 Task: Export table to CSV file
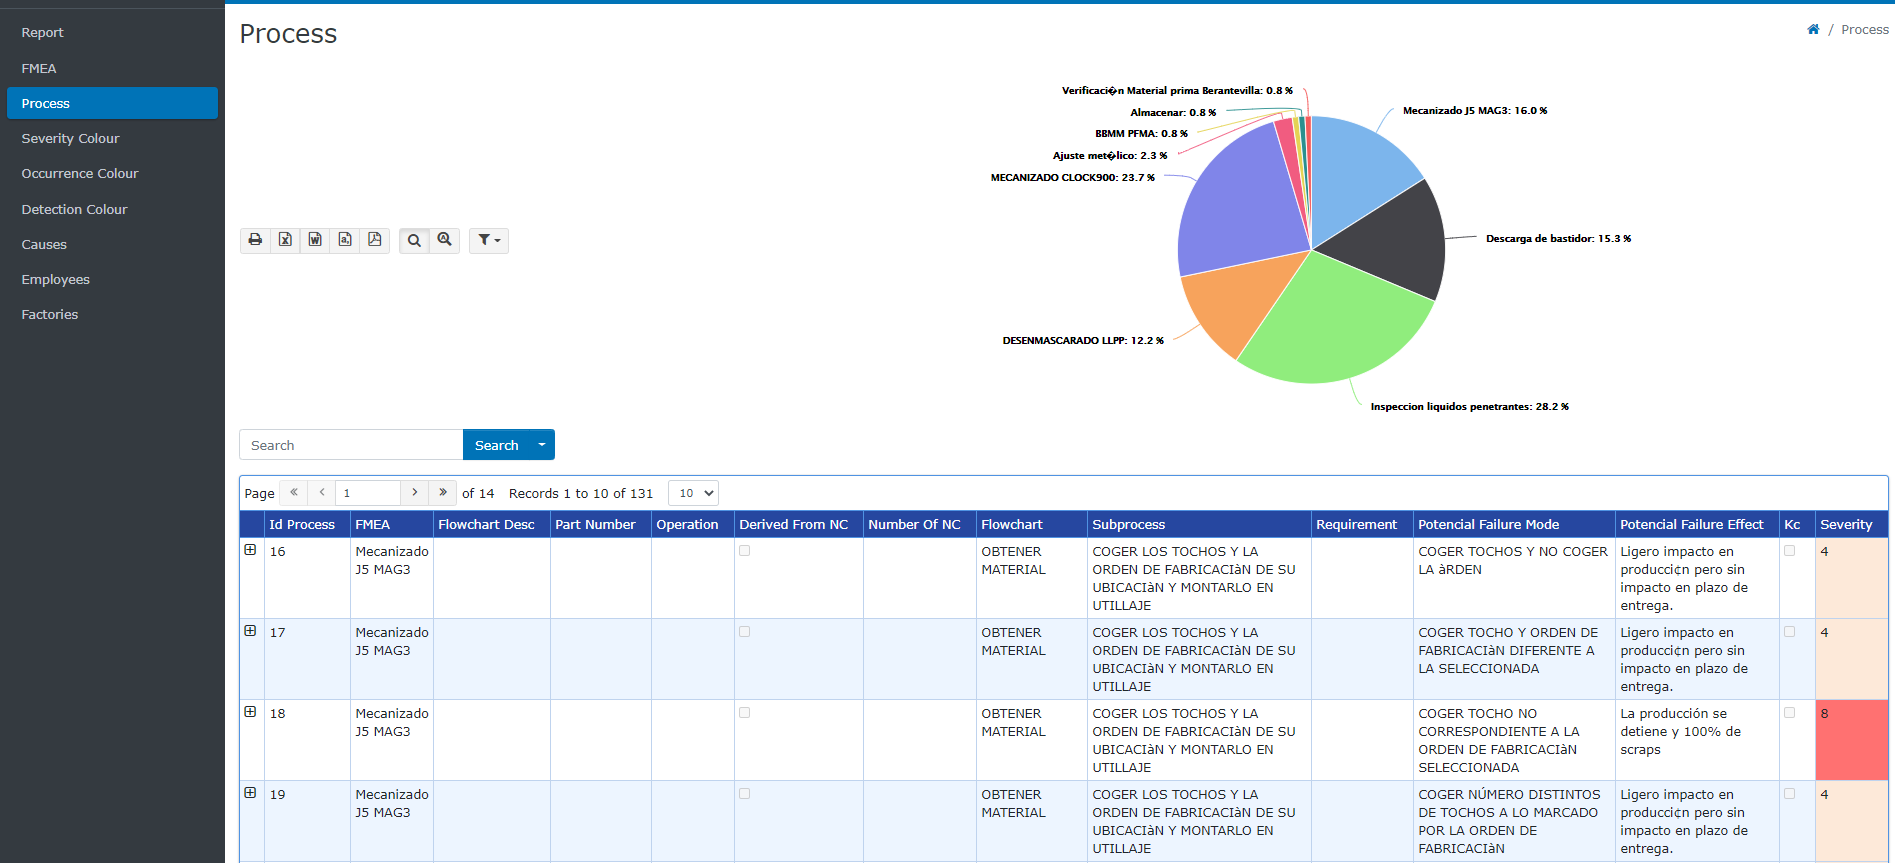345,240
